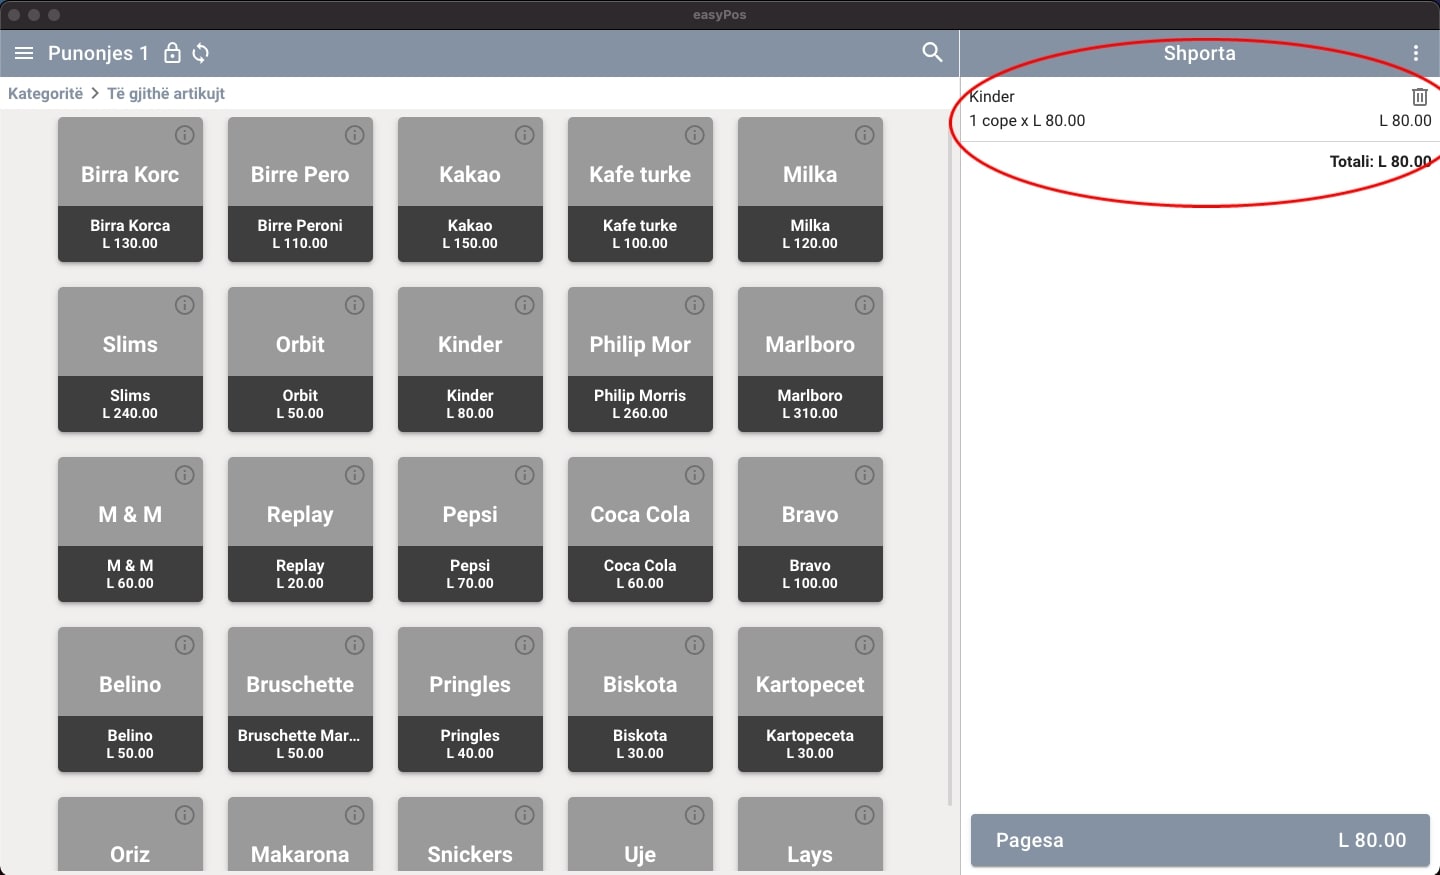Click the sync refresh icon
Image resolution: width=1440 pixels, height=875 pixels.
pyautogui.click(x=201, y=53)
